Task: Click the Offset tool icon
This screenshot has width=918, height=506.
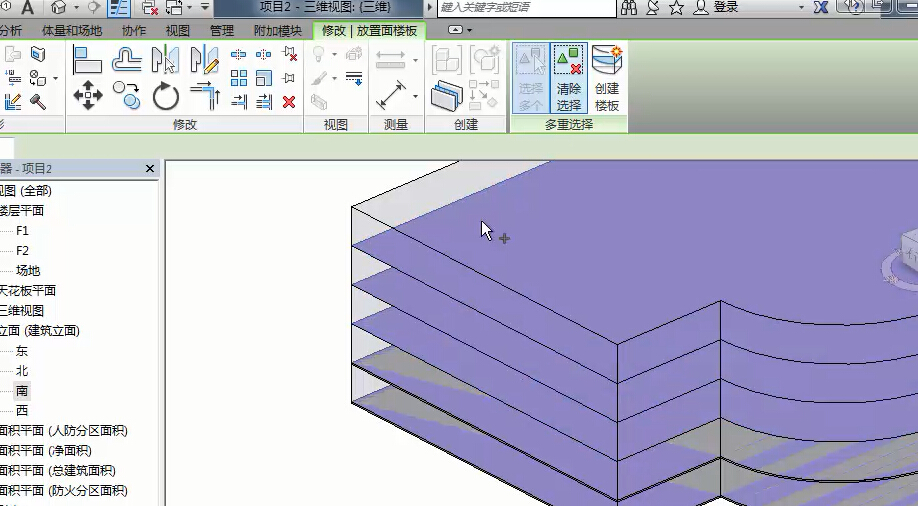Action: [x=127, y=60]
